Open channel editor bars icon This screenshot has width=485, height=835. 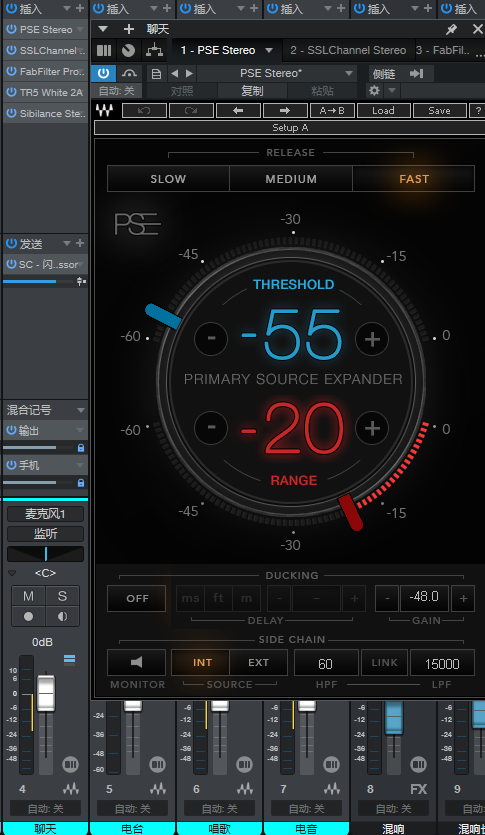click(104, 51)
